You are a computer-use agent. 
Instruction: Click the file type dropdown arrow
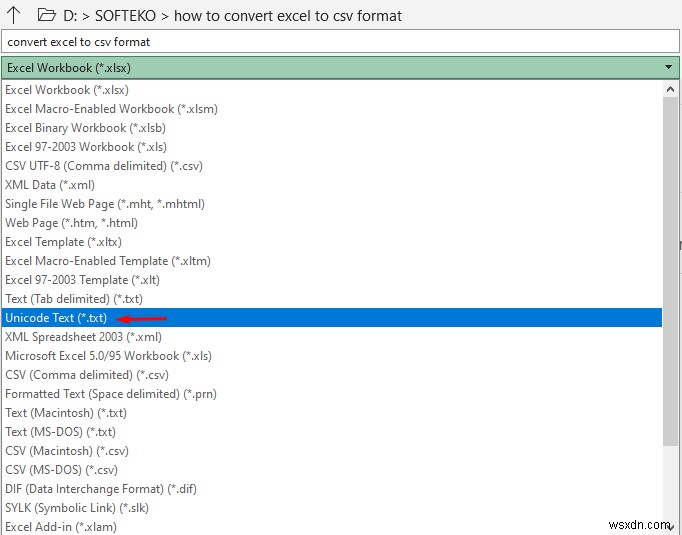(669, 67)
